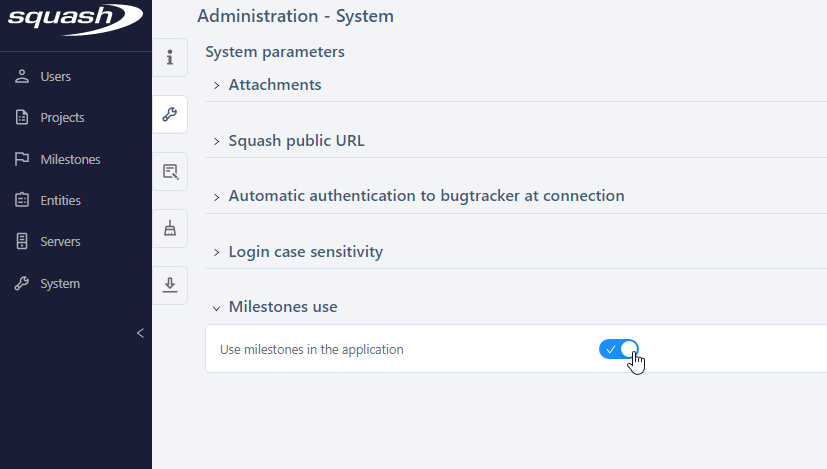Collapse the sidebar with the arrow

tap(140, 333)
